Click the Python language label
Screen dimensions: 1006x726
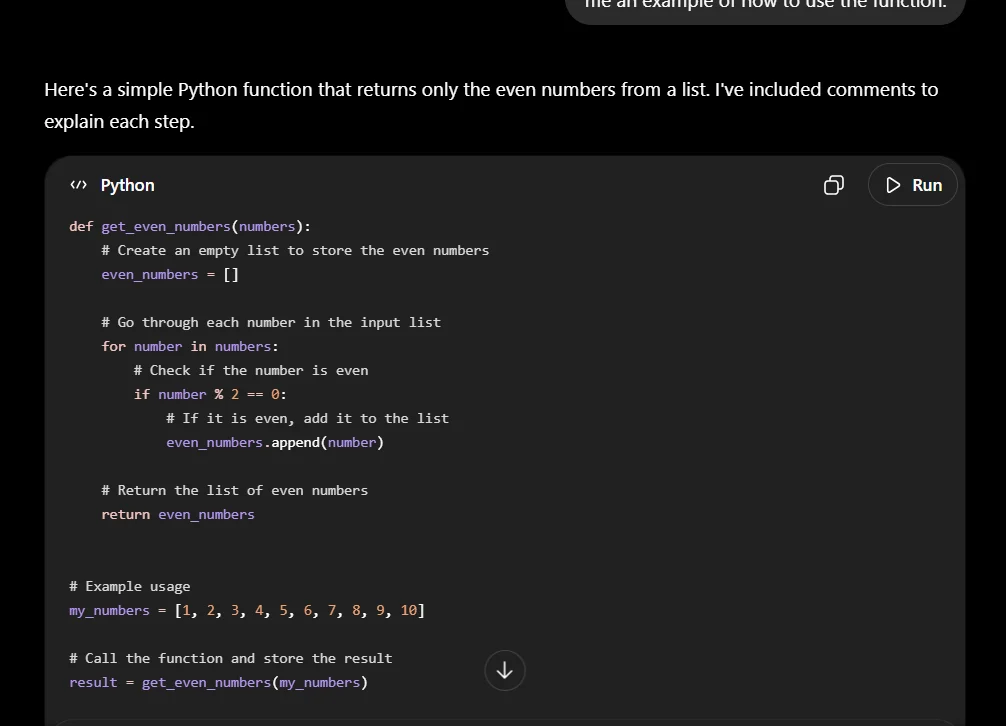(128, 185)
